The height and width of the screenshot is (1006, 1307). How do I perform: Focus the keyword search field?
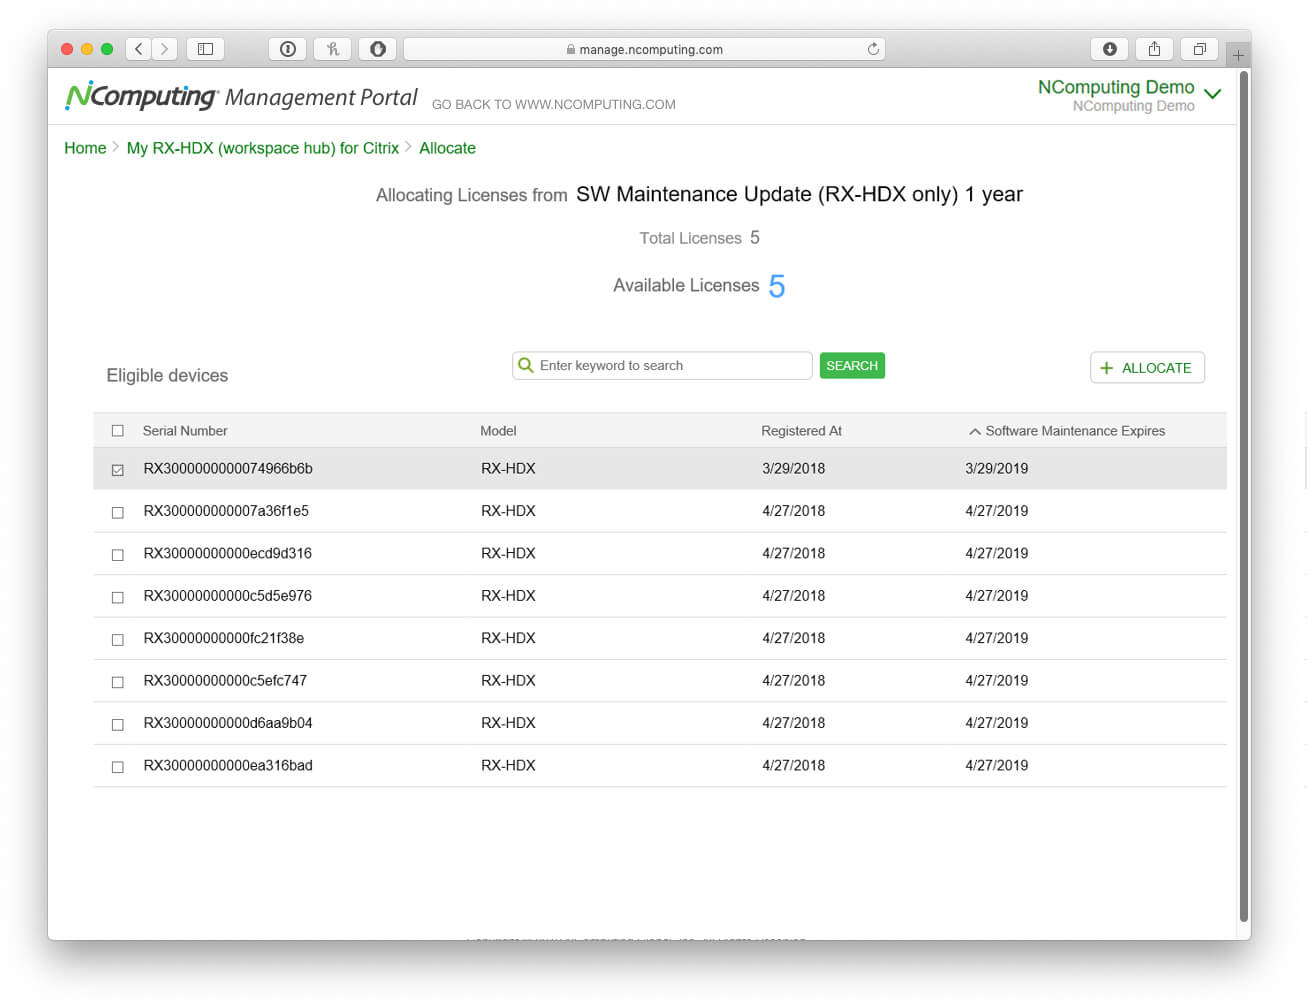pos(662,365)
